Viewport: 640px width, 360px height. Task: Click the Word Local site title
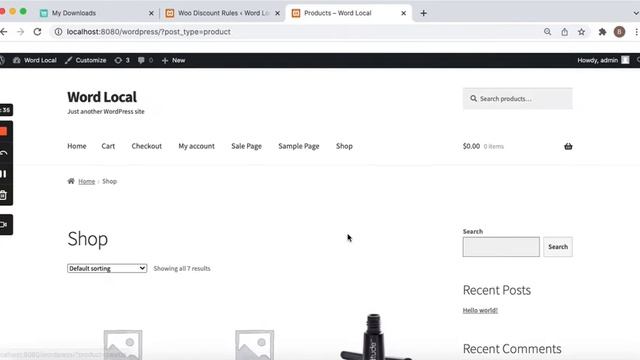(x=102, y=97)
